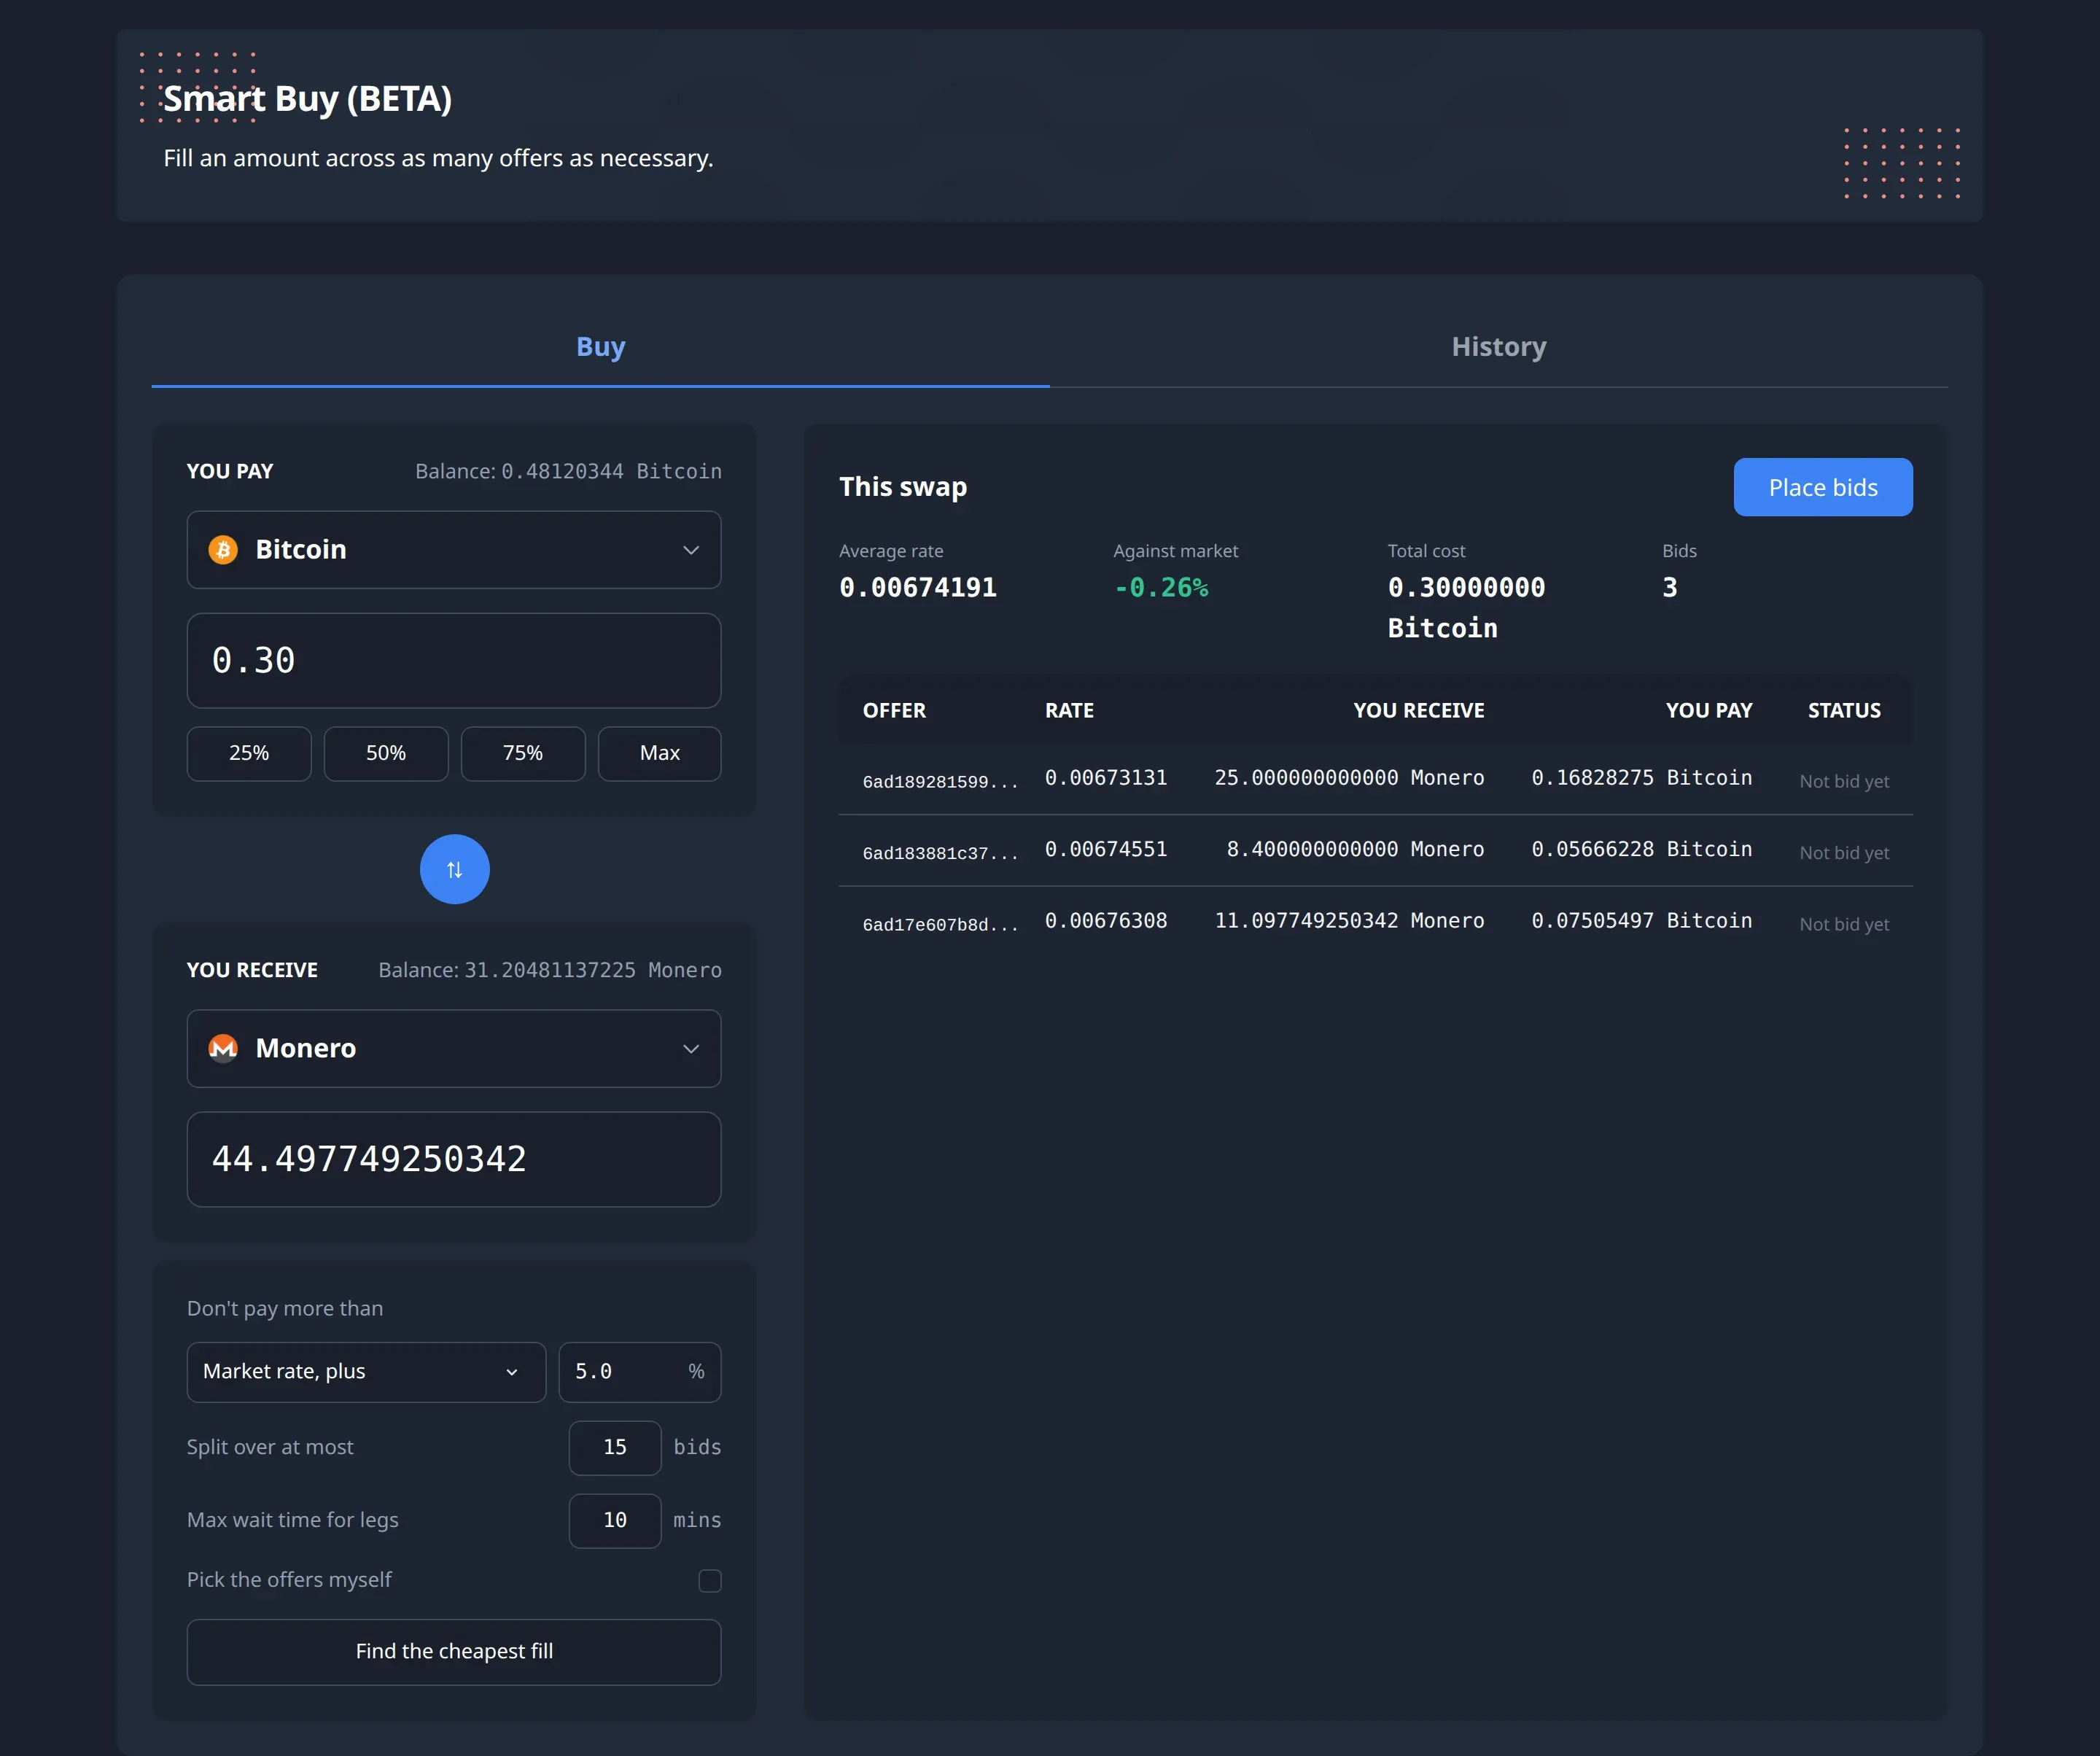Edit the Split over at most bids field
The height and width of the screenshot is (1756, 2100).
[x=615, y=1447]
